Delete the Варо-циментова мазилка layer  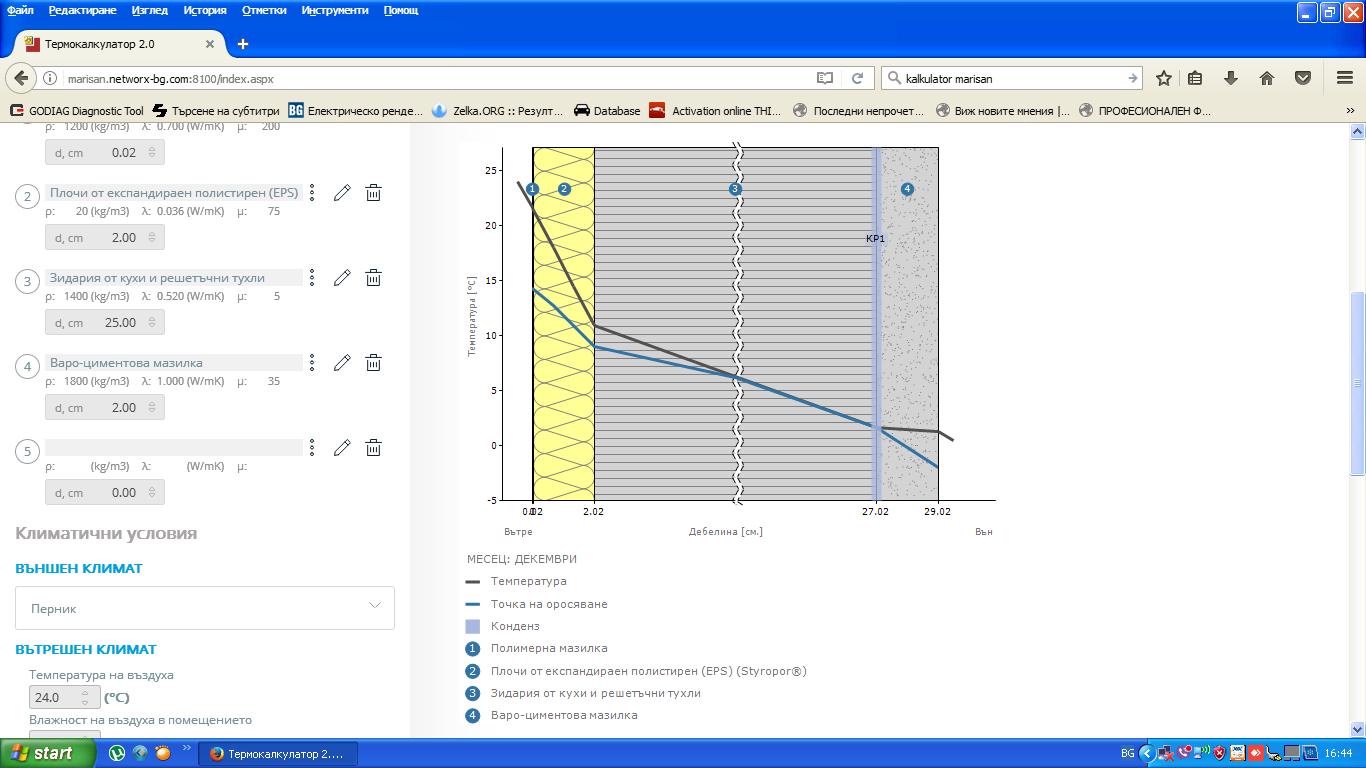[x=373, y=363]
